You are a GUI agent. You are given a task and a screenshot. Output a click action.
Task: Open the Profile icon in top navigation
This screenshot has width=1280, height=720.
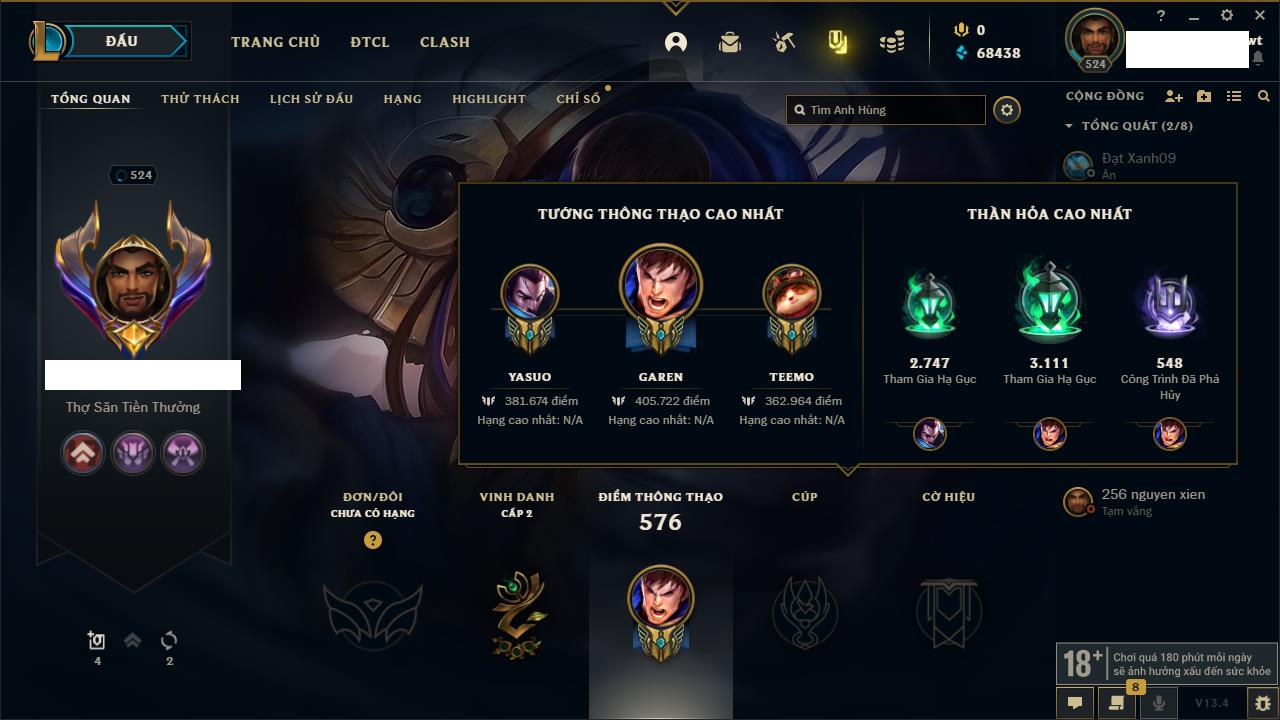(x=676, y=42)
